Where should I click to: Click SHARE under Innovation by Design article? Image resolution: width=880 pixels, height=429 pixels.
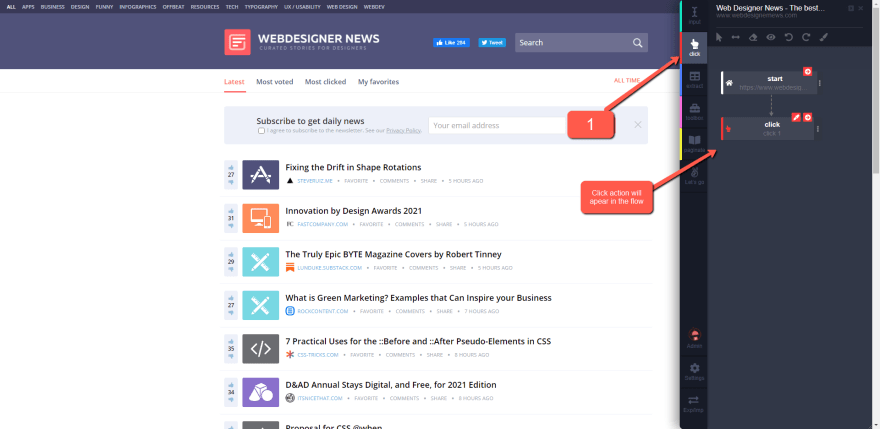point(444,224)
